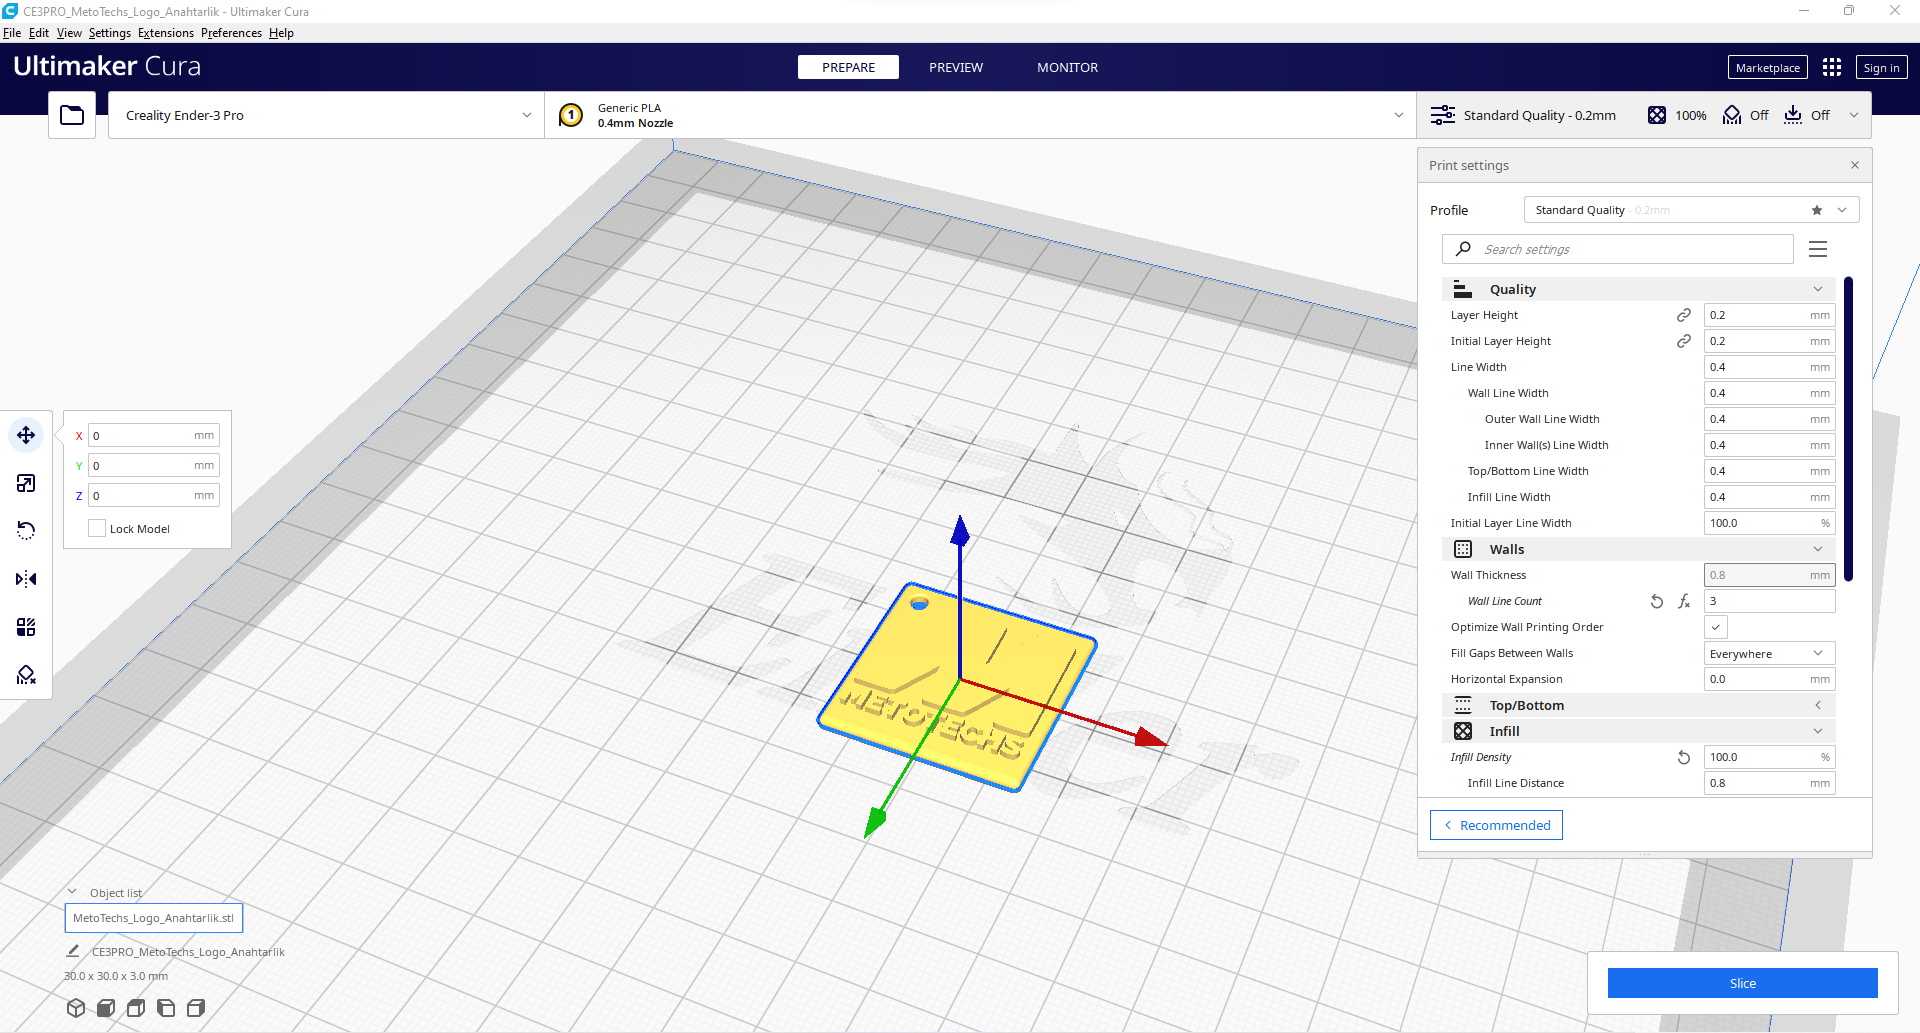Image resolution: width=1920 pixels, height=1033 pixels.
Task: Click the link icon beside Layer Height
Action: tap(1684, 315)
